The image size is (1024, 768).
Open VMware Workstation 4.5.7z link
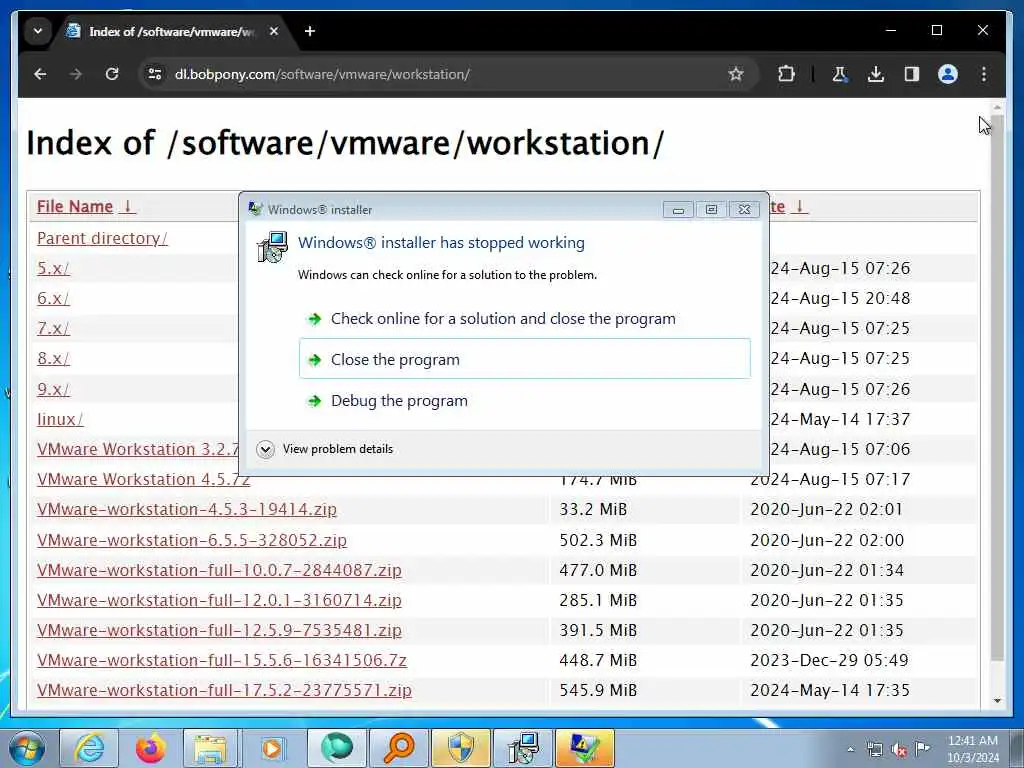click(x=143, y=479)
